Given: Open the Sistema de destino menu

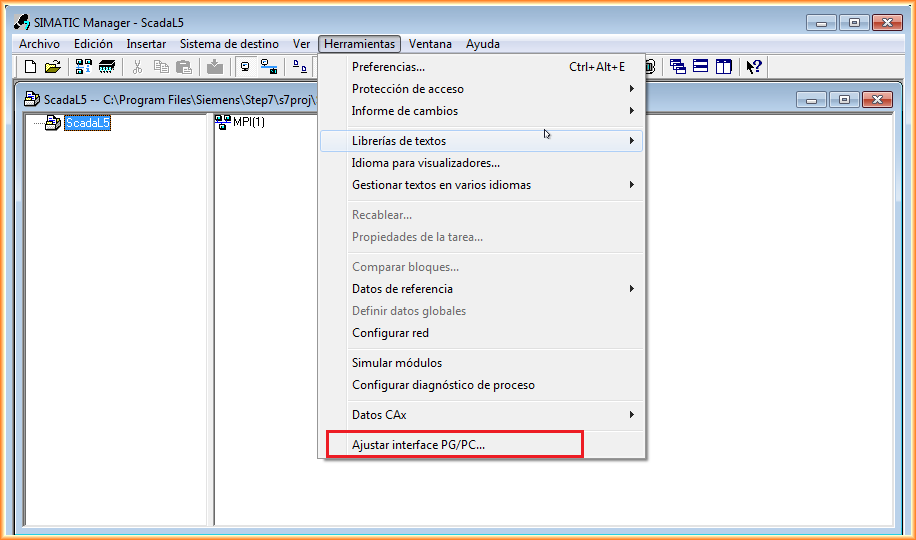Looking at the screenshot, I should pos(229,44).
